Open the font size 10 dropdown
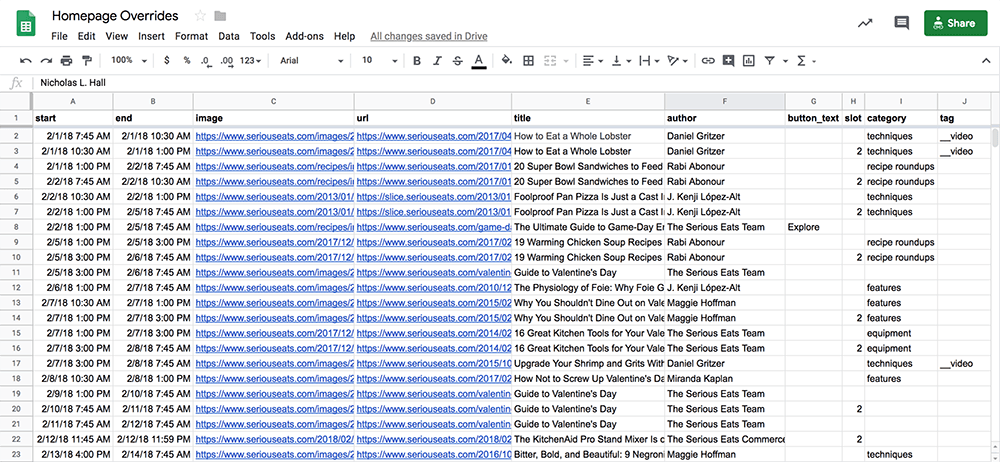Screen dimensions: 1000x462 (379, 61)
